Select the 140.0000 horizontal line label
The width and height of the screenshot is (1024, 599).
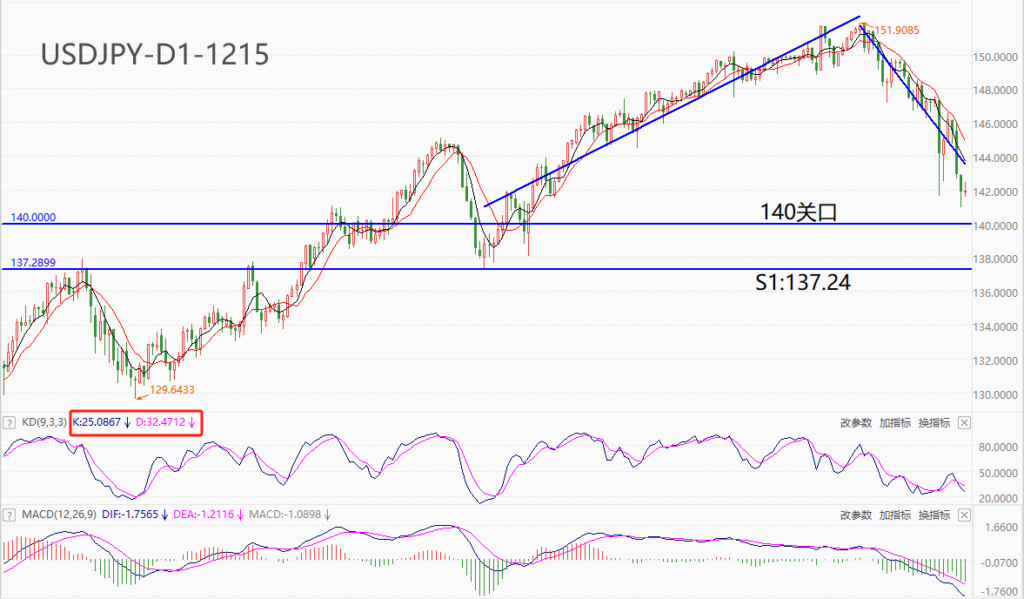(33, 217)
